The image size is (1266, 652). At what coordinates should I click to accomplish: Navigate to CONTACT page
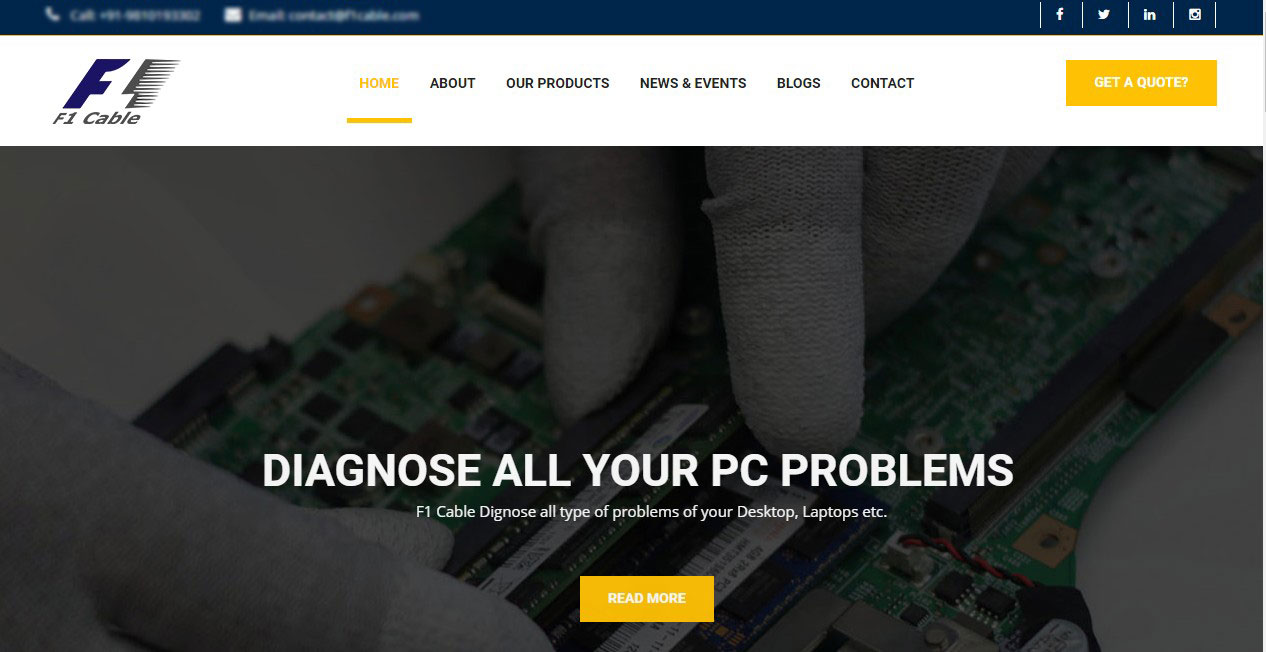[882, 83]
